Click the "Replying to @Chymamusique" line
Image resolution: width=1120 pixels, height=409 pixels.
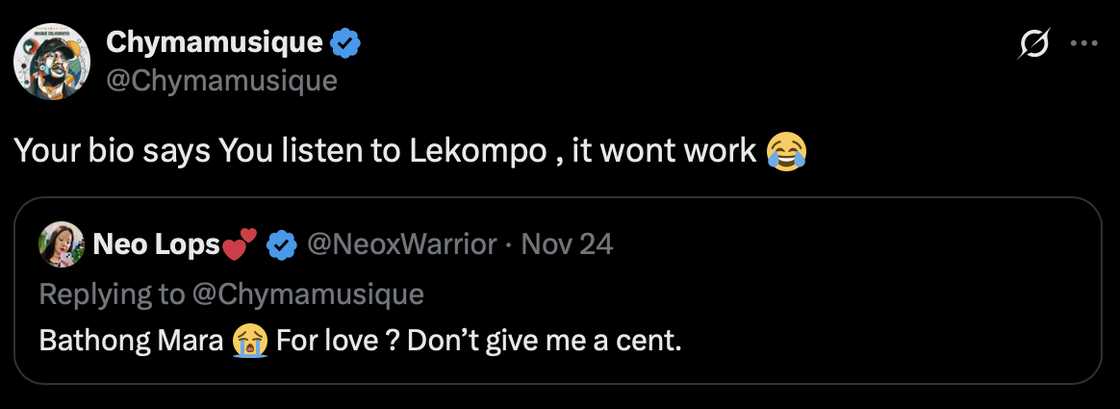(x=231, y=293)
